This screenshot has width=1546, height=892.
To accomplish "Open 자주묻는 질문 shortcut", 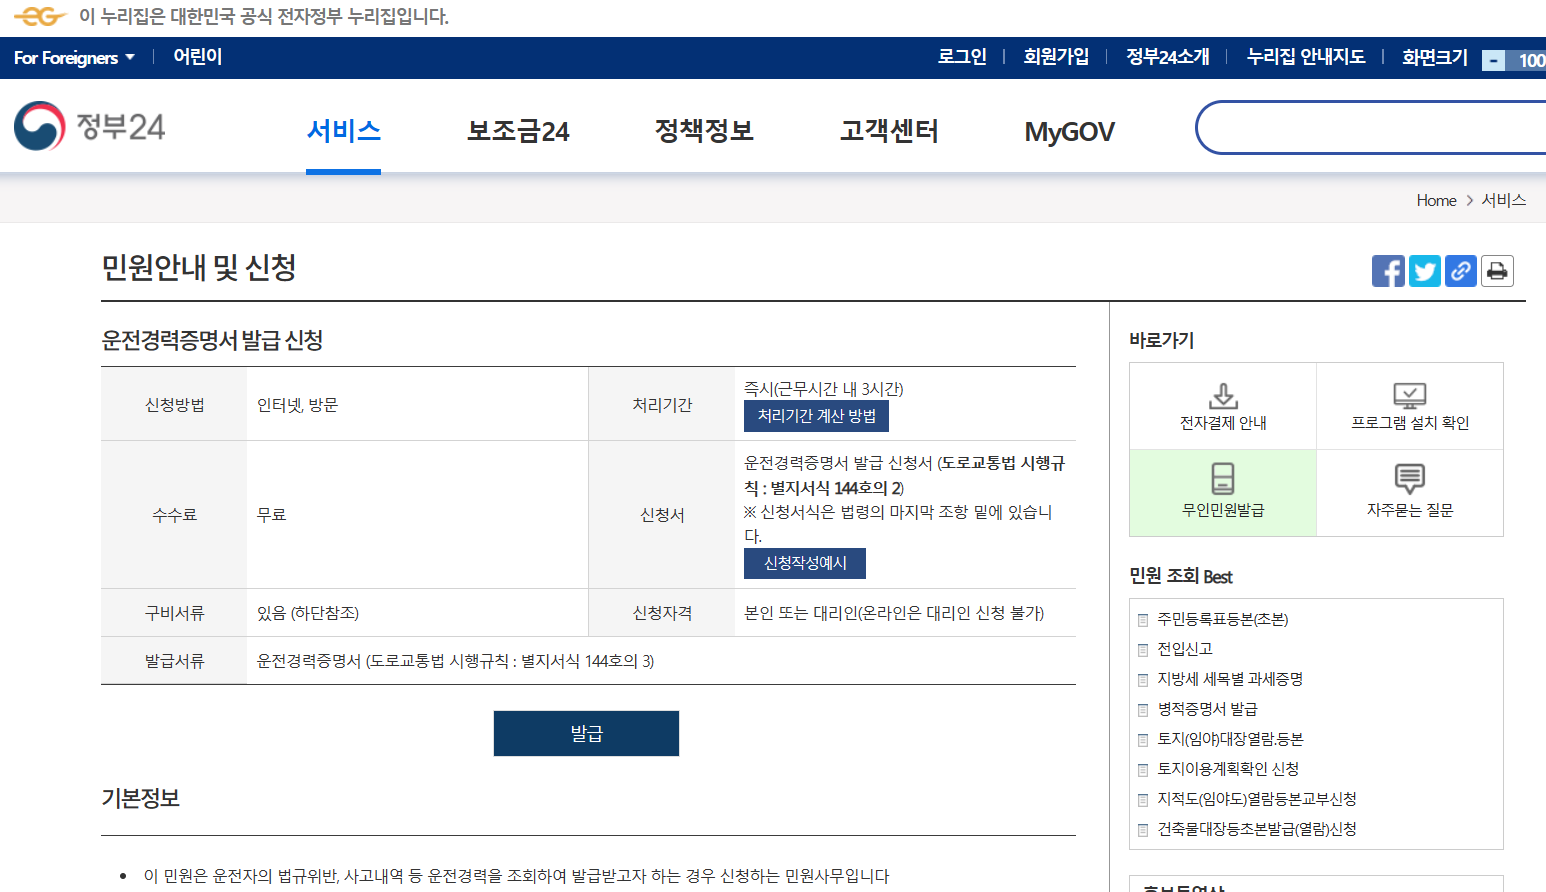I will 1410,493.
